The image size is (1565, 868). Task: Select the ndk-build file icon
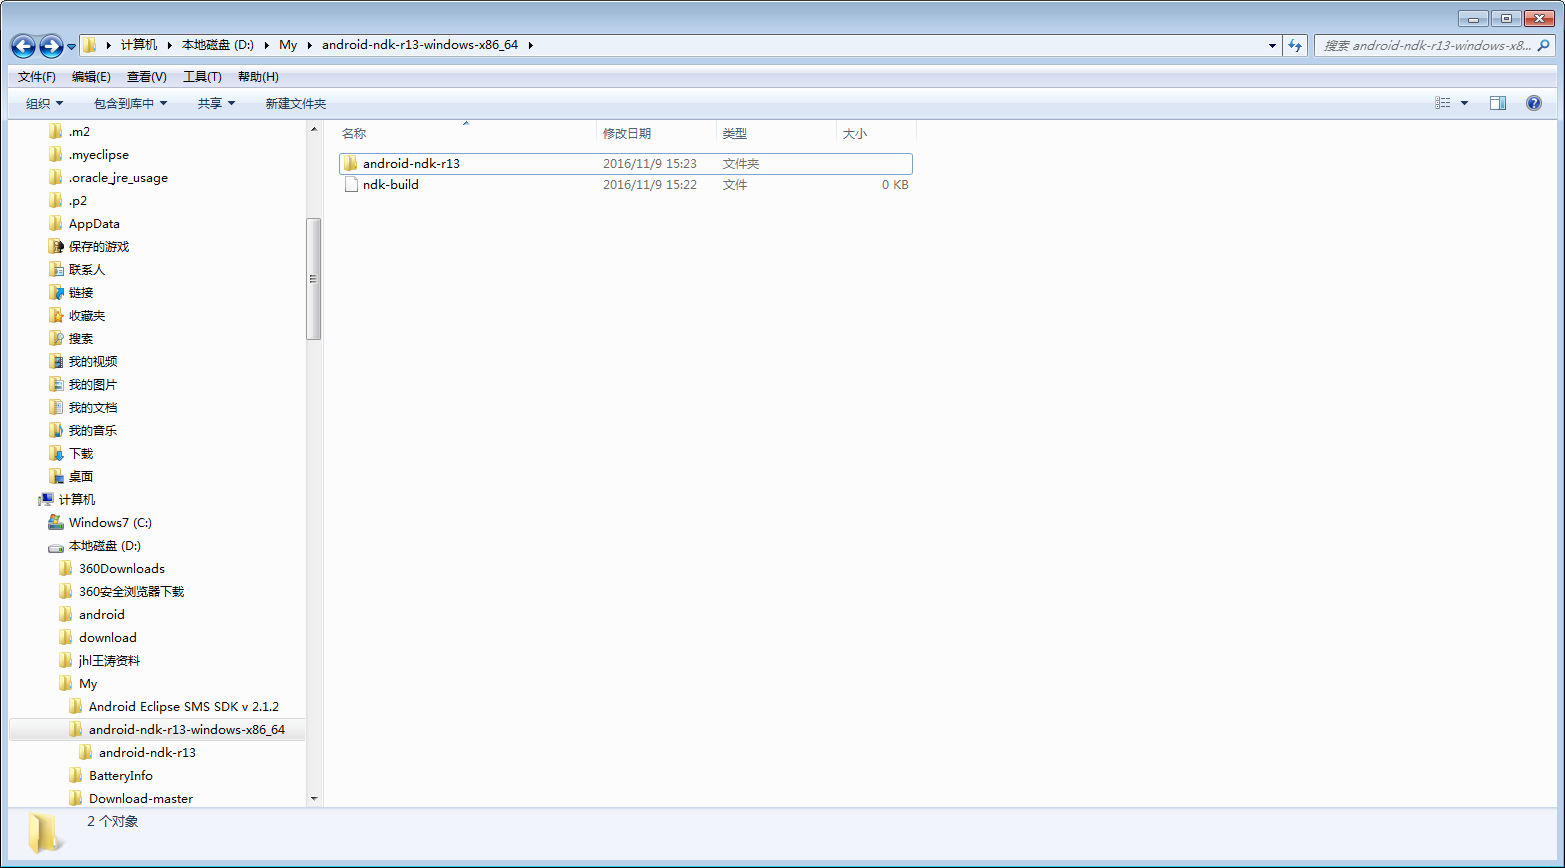coord(350,184)
